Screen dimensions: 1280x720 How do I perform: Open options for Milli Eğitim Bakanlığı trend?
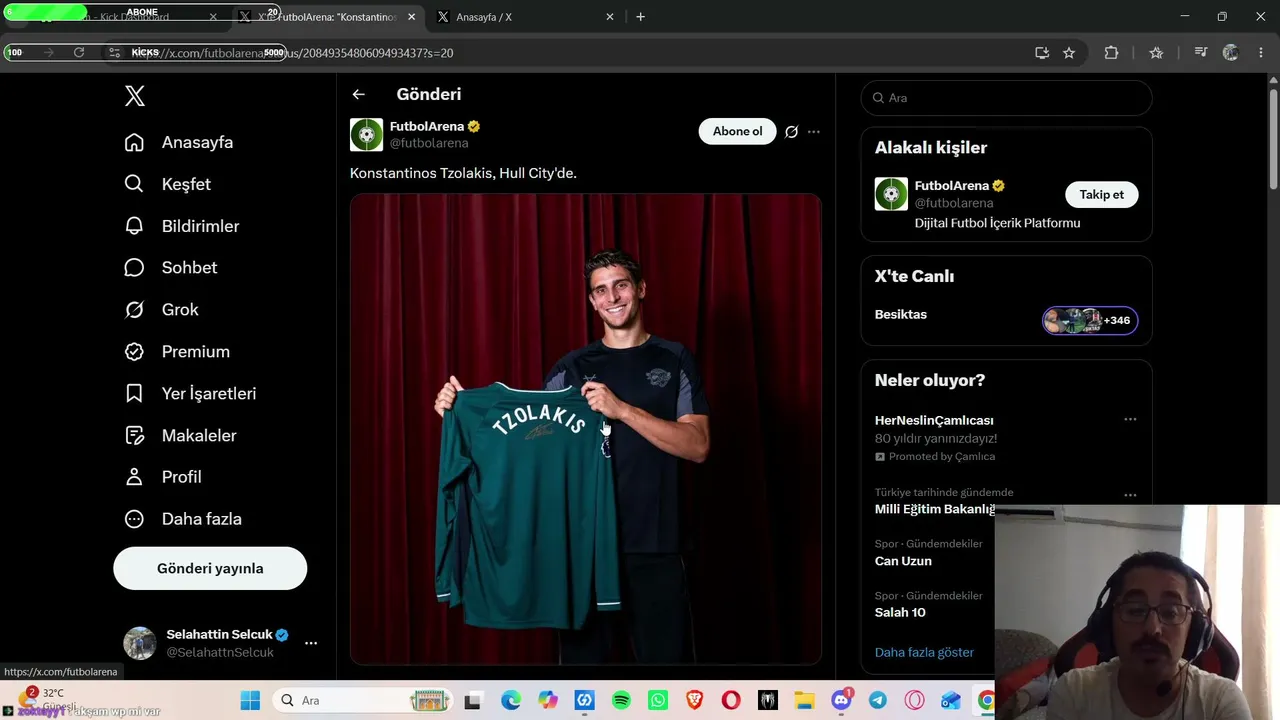1130,495
